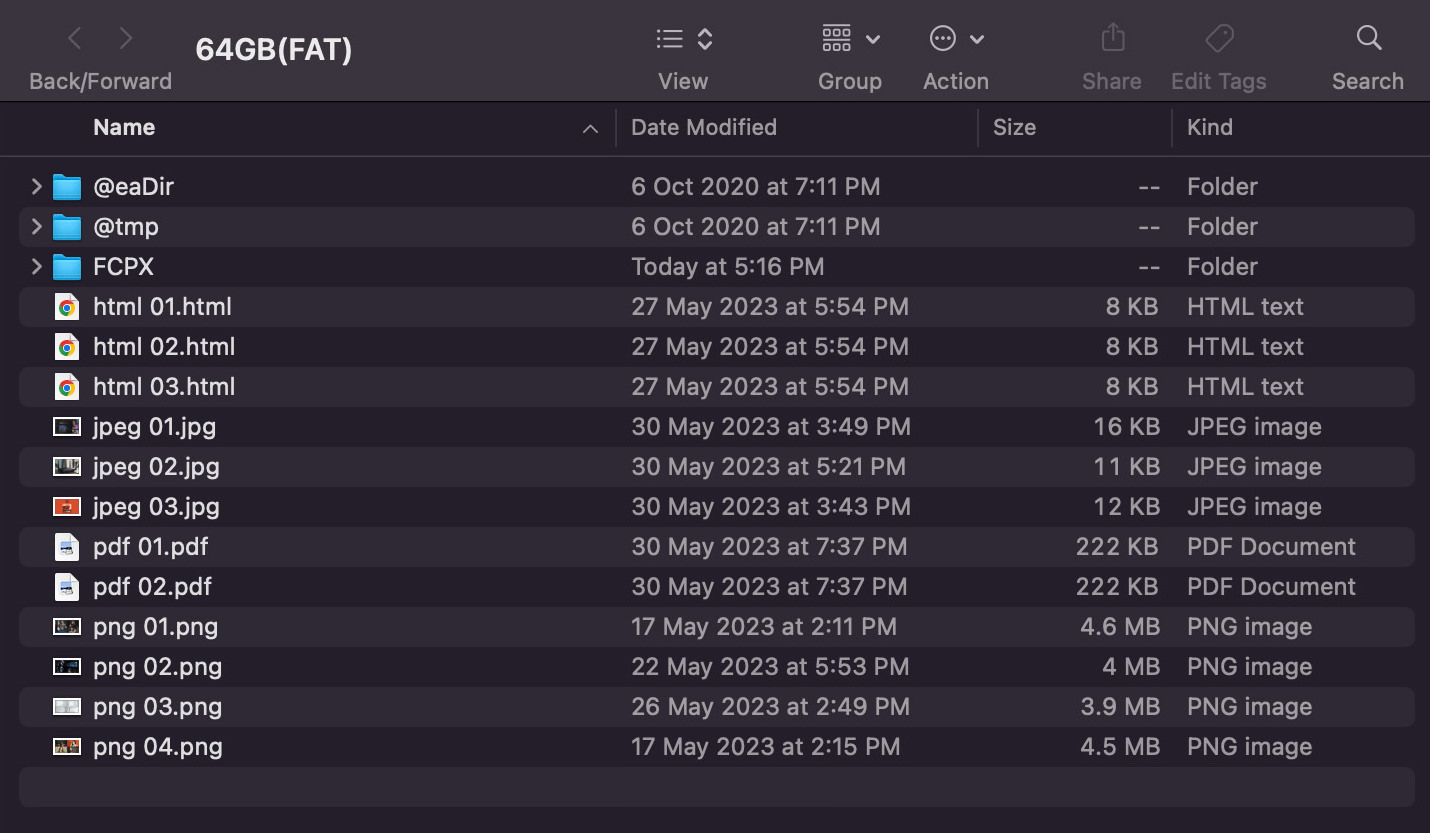1430x833 pixels.
Task: Sort by the Size column header
Action: (x=1014, y=128)
